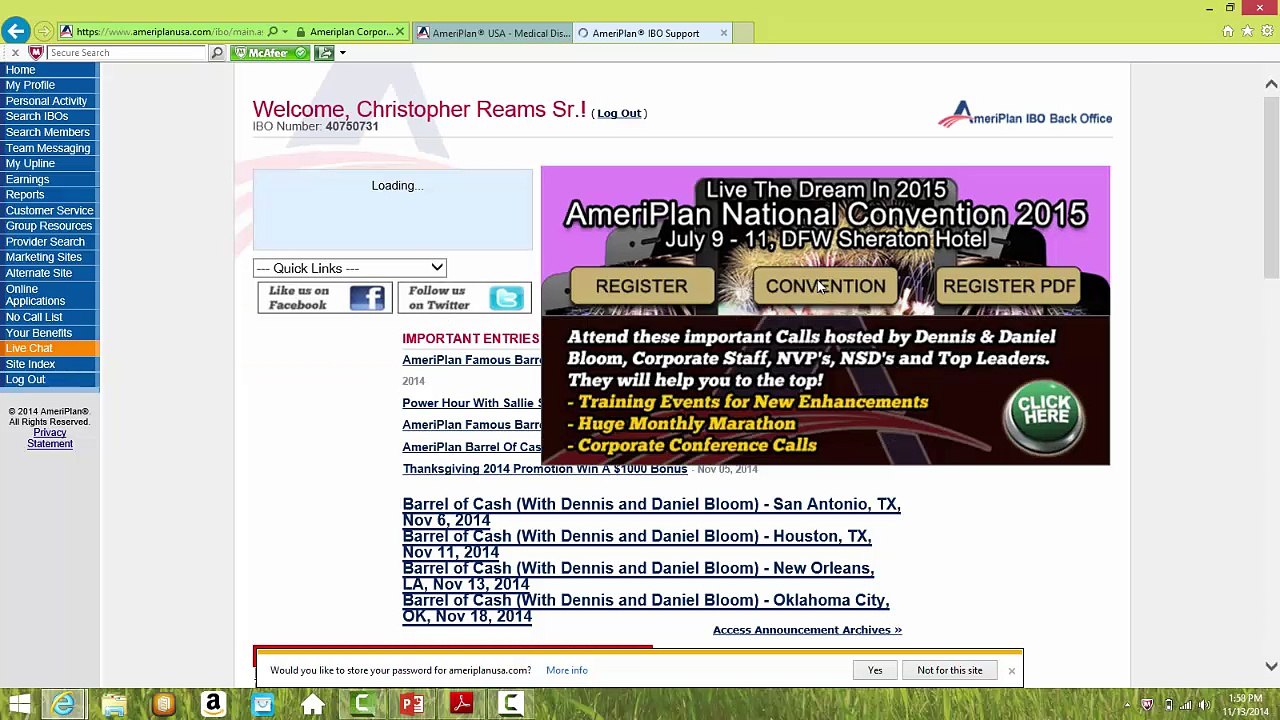Click Secure Search input box
1280x720 pixels.
point(127,53)
